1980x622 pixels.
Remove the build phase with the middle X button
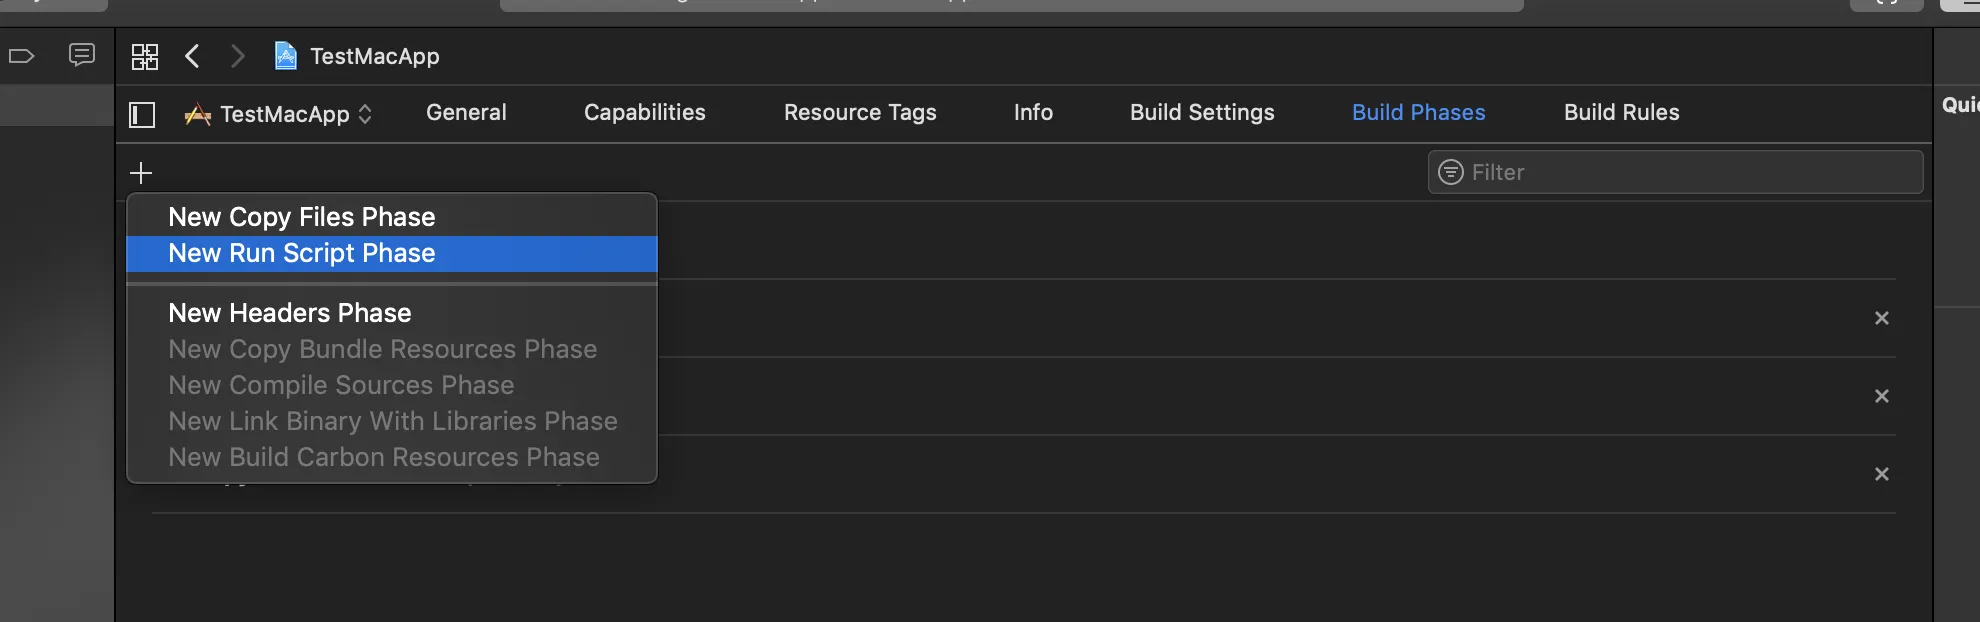pos(1882,396)
